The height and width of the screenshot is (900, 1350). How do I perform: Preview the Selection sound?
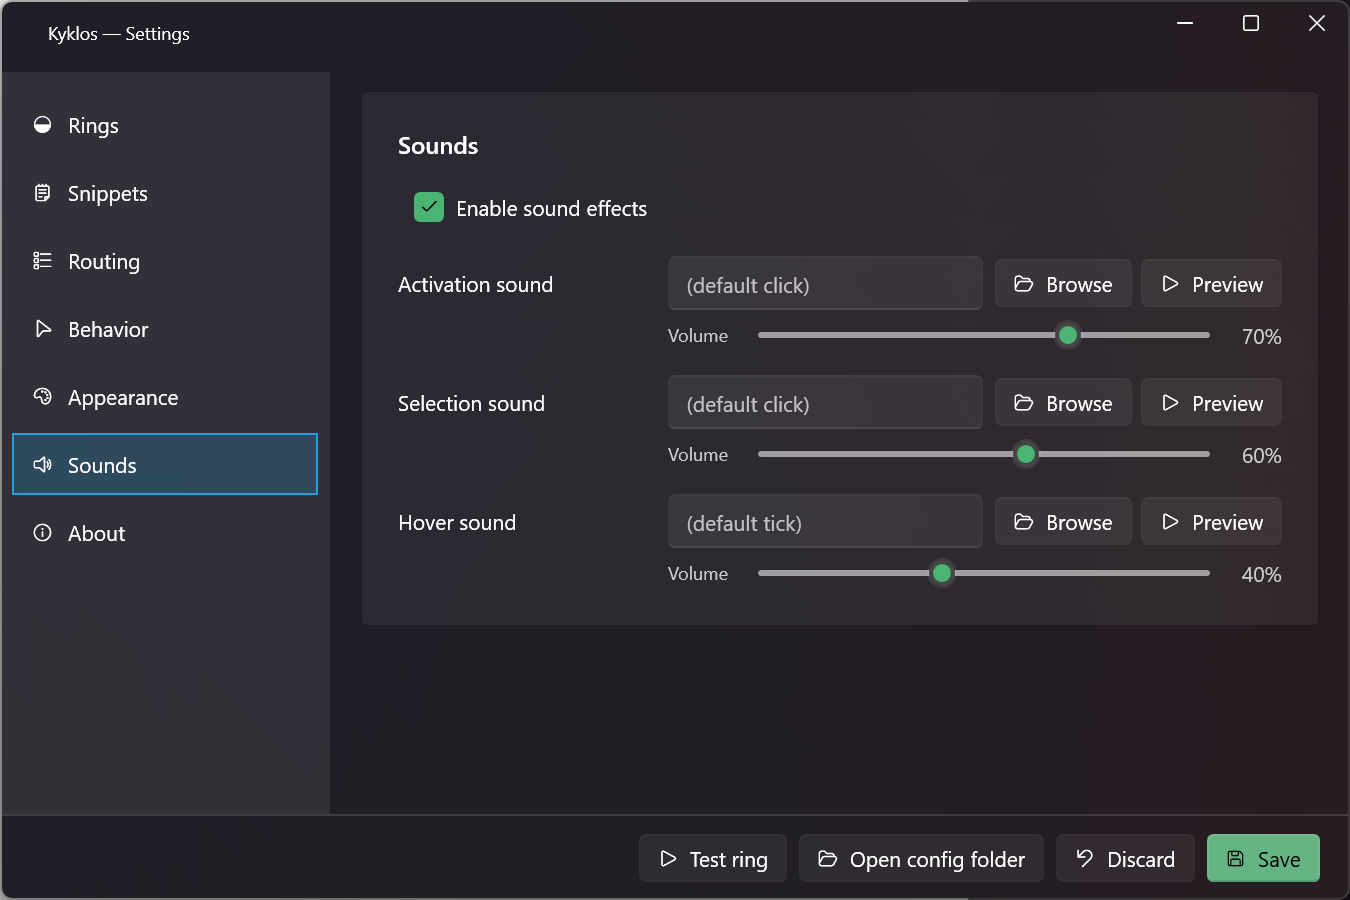click(x=1211, y=403)
